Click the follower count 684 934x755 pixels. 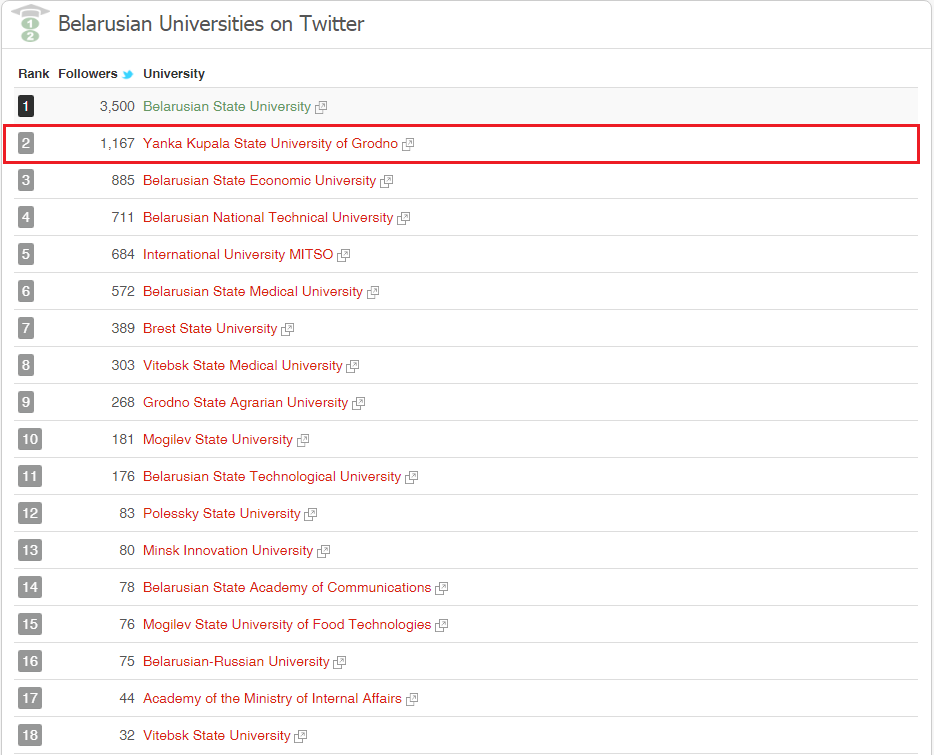coord(123,254)
